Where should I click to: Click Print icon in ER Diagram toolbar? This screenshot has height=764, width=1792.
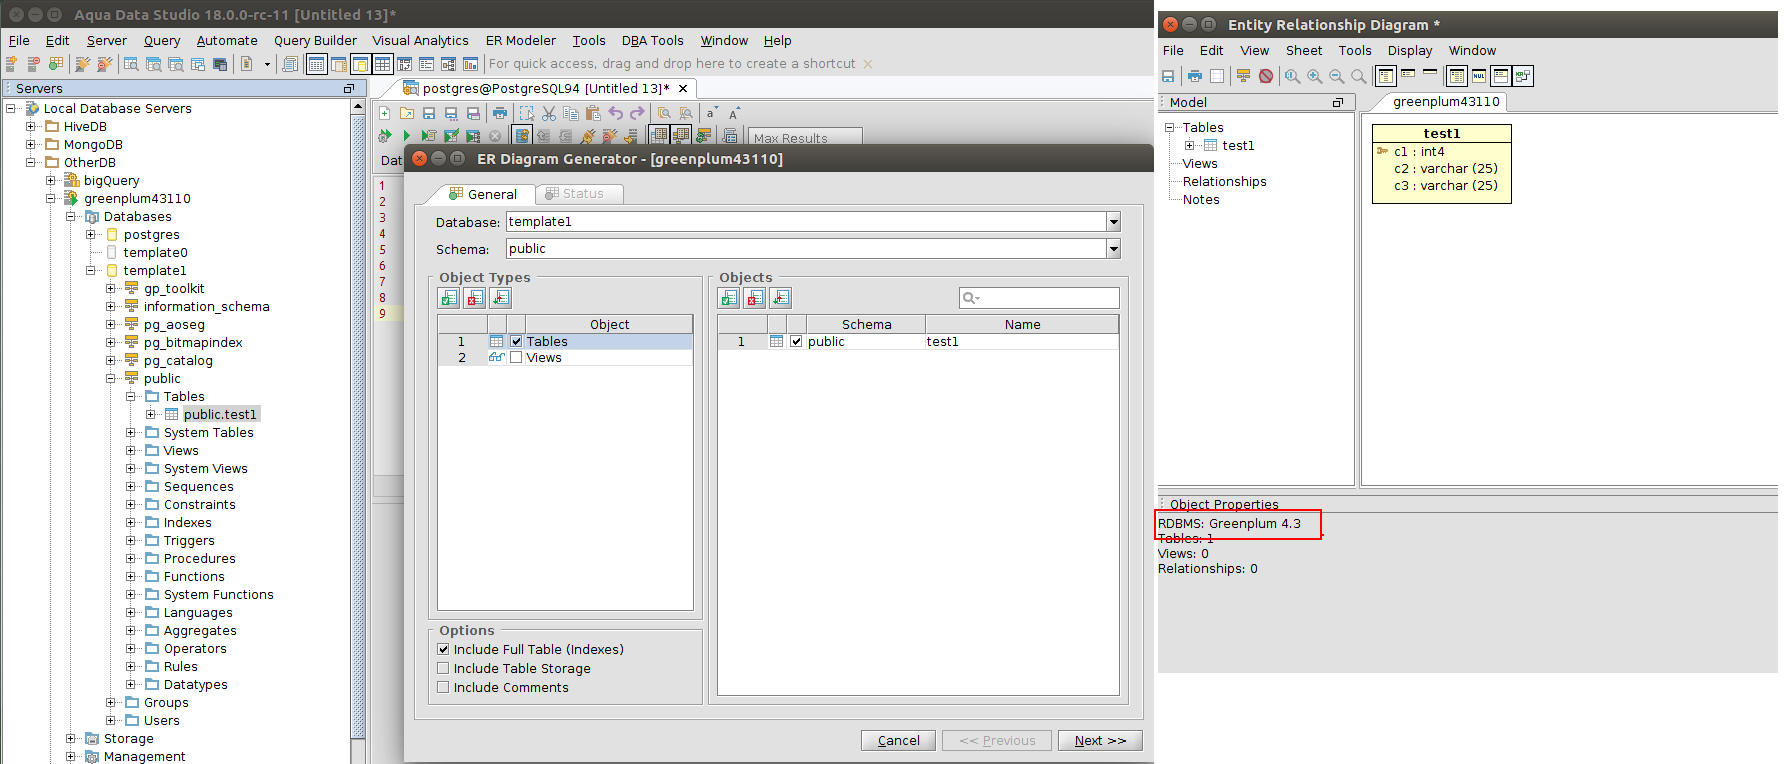pos(1195,76)
